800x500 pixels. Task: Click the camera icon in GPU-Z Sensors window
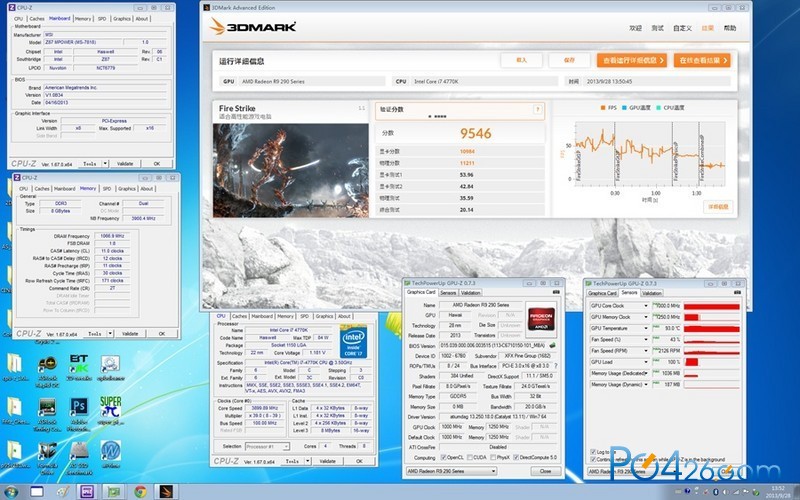pos(737,292)
